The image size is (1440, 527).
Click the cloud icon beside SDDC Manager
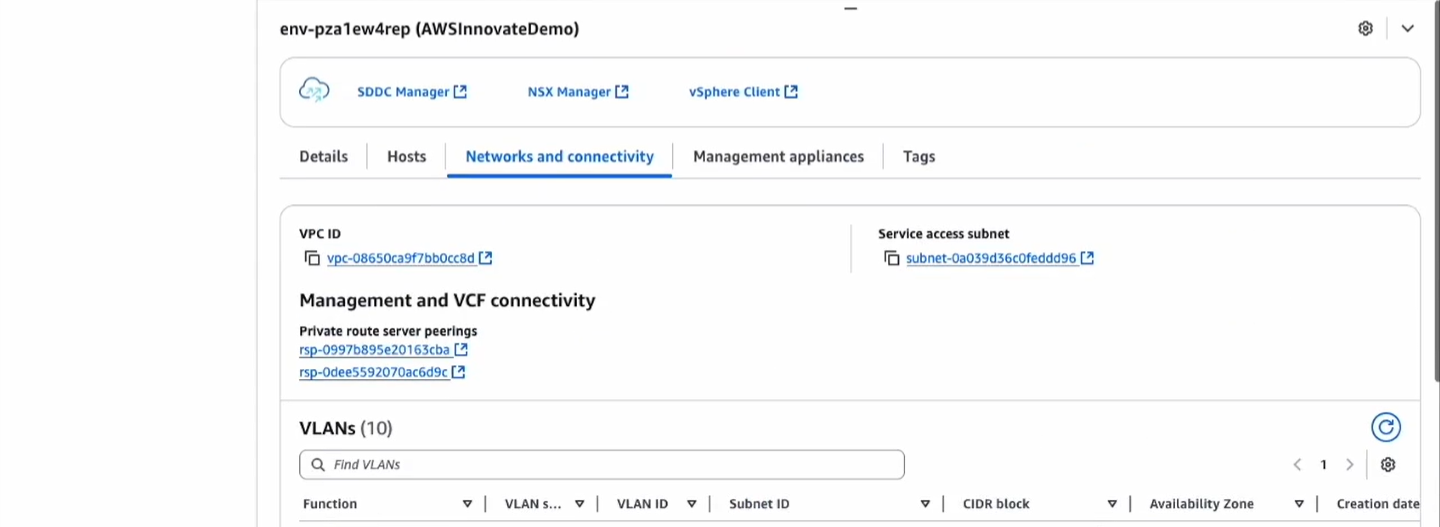tap(314, 90)
